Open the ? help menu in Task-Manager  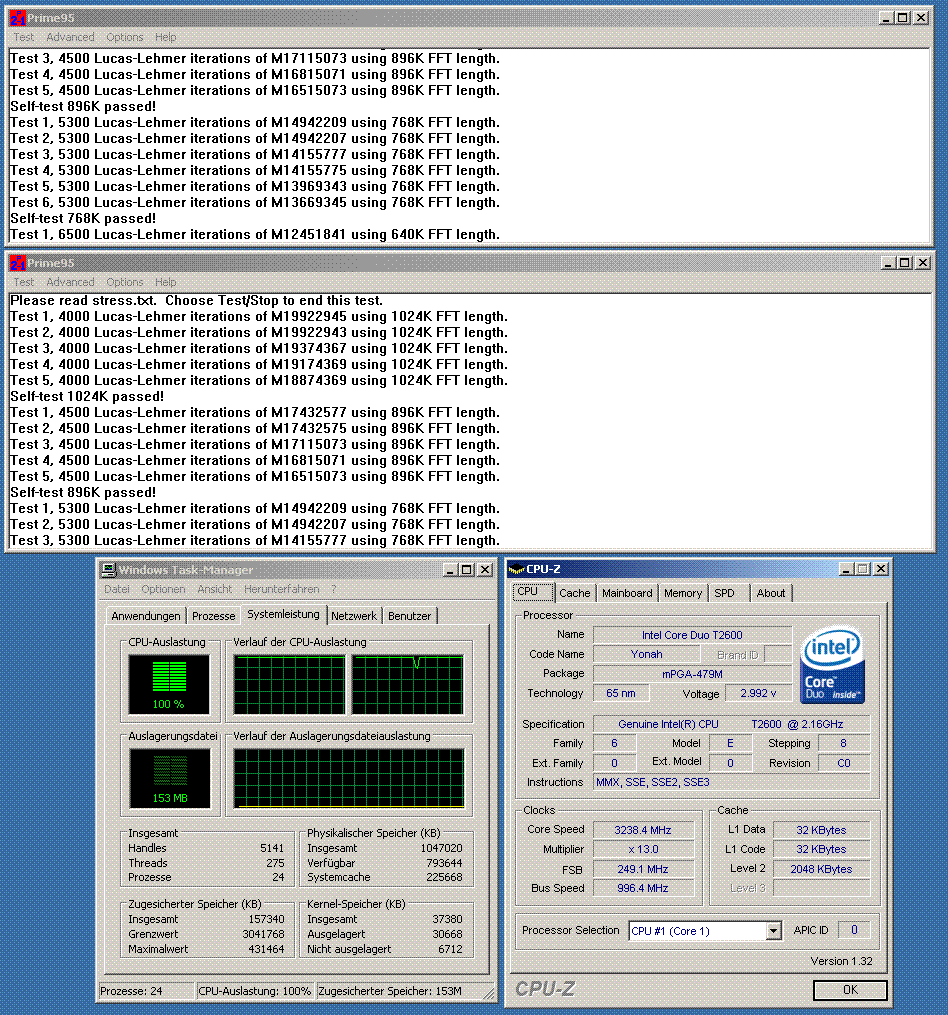pos(333,589)
